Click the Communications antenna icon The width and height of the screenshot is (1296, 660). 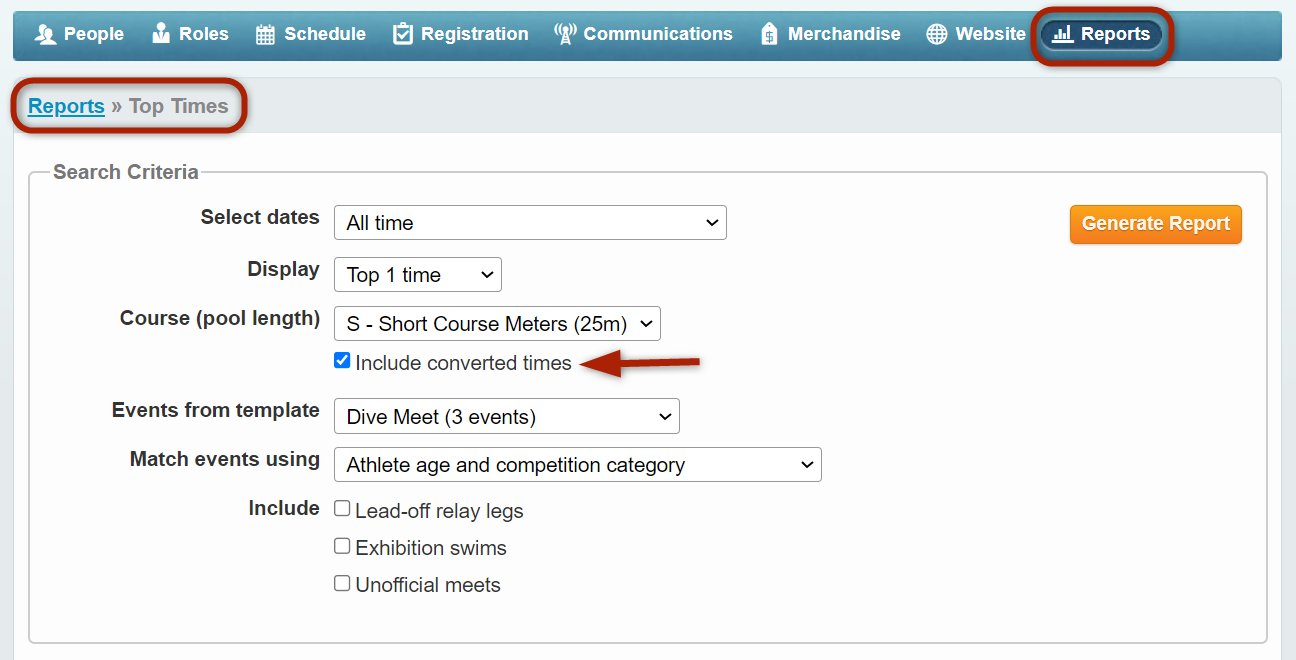(x=565, y=34)
